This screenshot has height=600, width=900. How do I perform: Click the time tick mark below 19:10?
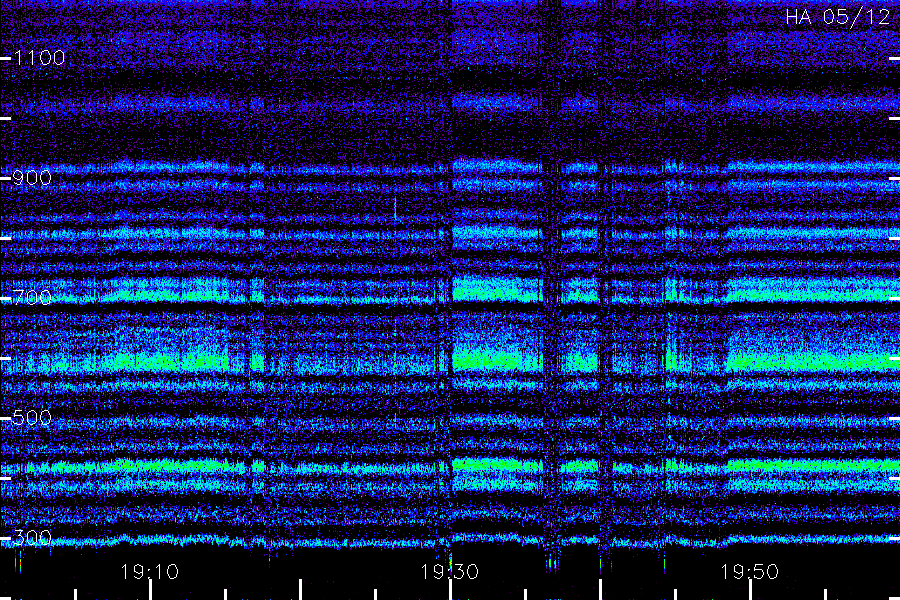coord(150,590)
